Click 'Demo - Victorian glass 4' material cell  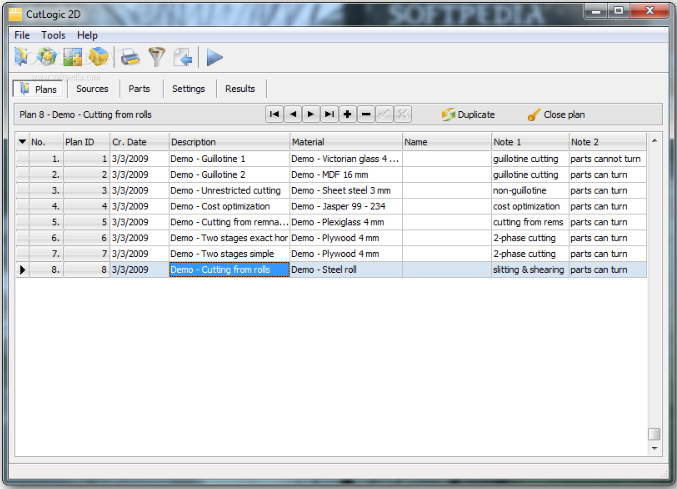coord(346,159)
